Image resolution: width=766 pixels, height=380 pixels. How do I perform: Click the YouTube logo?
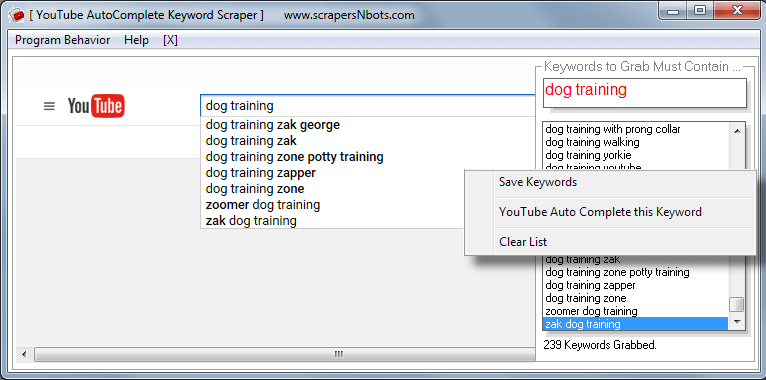(96, 106)
